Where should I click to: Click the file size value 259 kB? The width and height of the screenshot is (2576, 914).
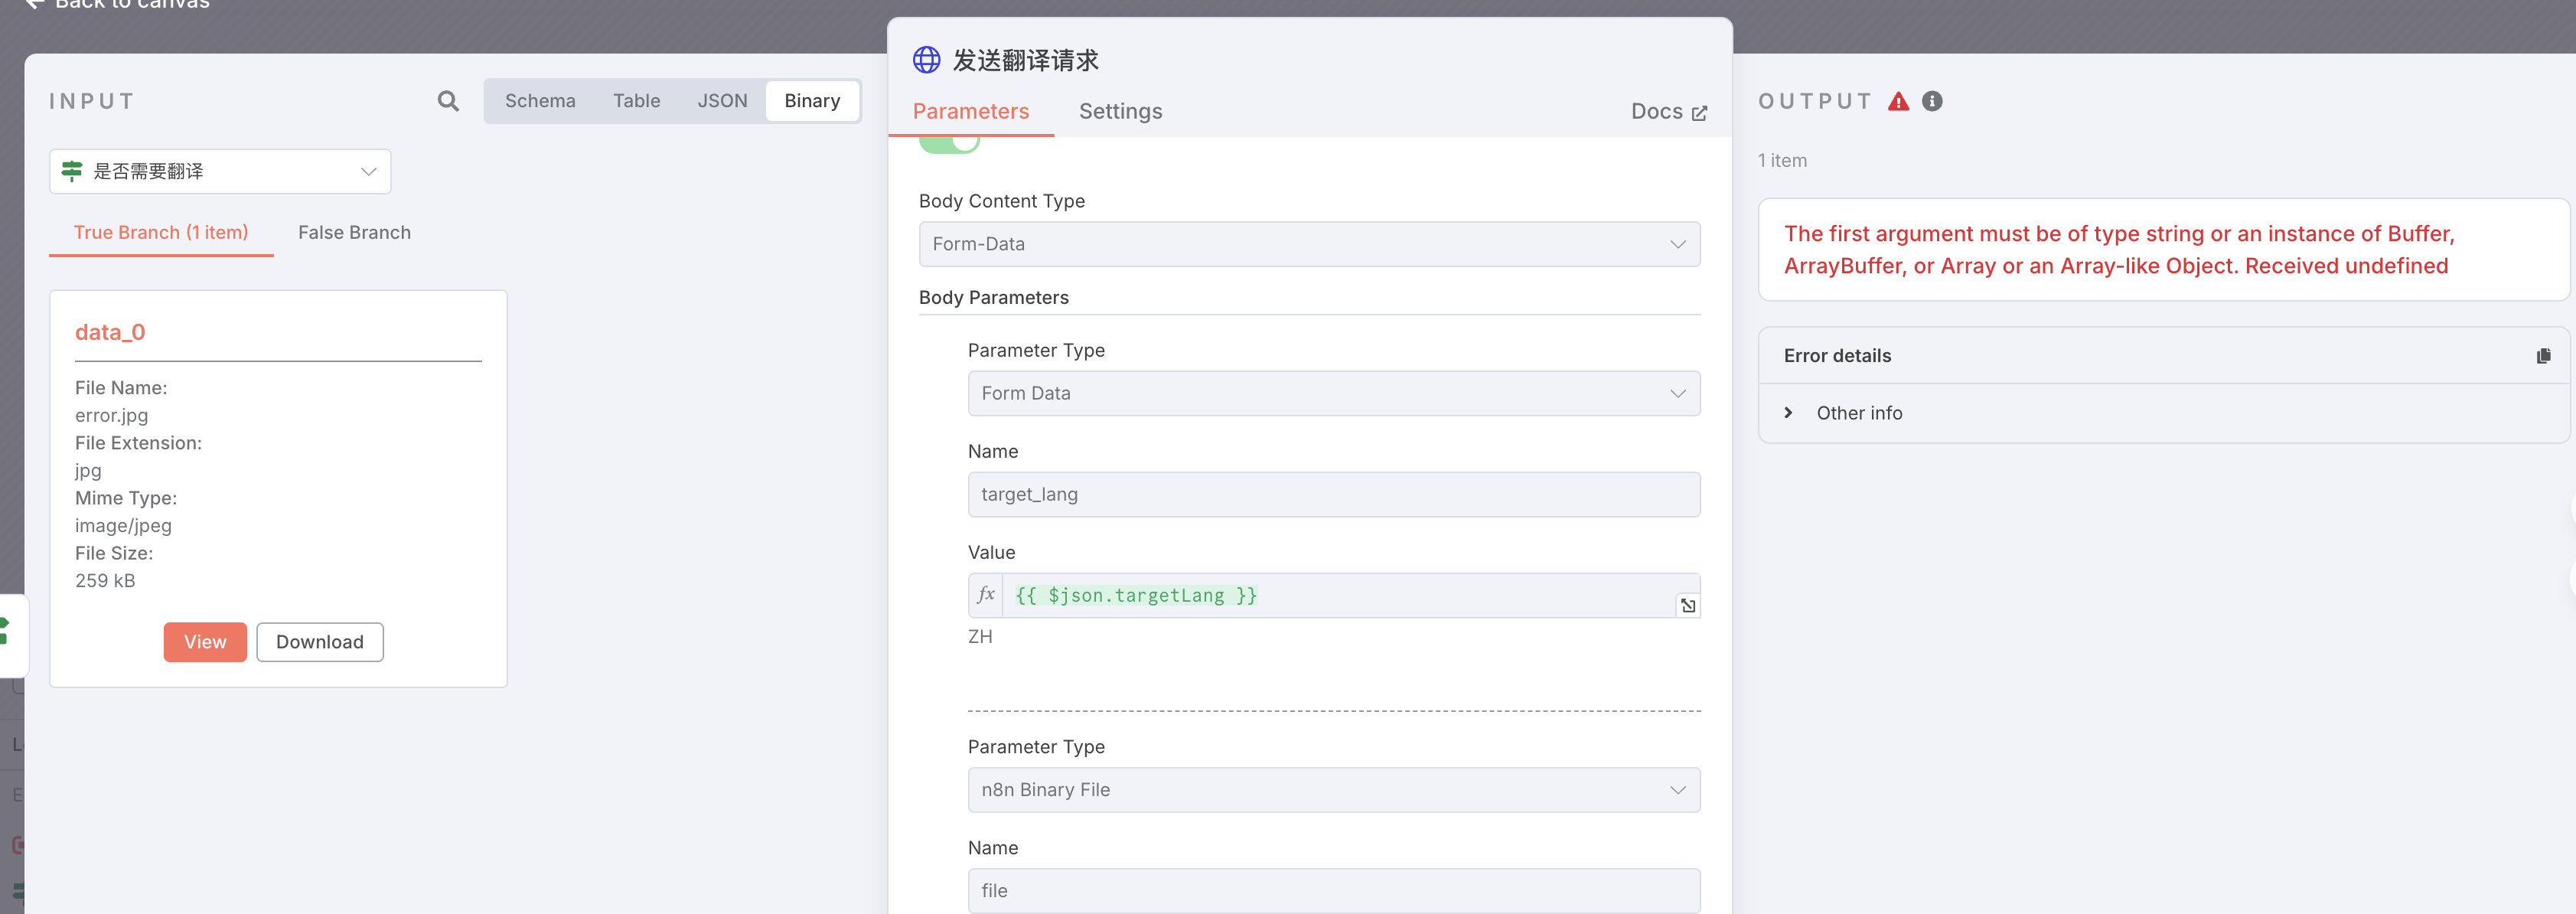tap(105, 580)
